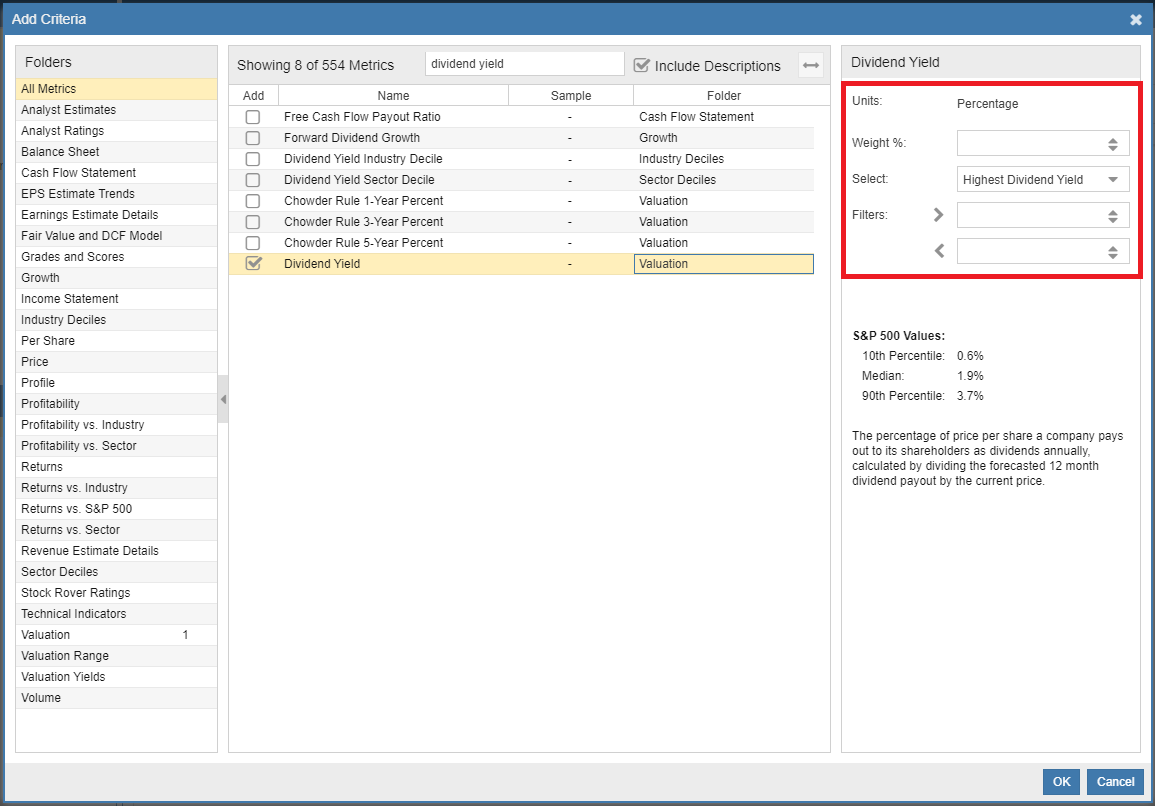
Task: Open the Highest Dividend Yield select dropdown
Action: tap(1042, 180)
